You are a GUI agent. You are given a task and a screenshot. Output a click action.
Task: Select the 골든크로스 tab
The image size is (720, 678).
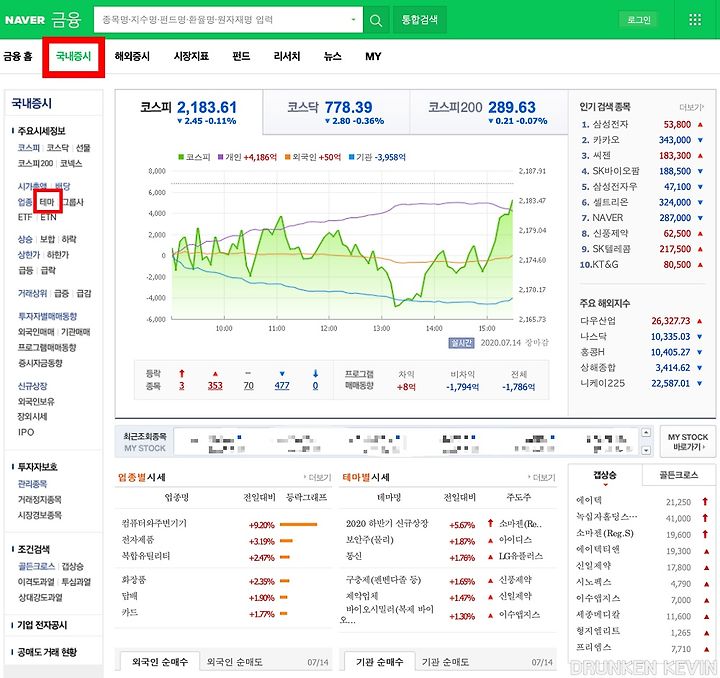[678, 475]
